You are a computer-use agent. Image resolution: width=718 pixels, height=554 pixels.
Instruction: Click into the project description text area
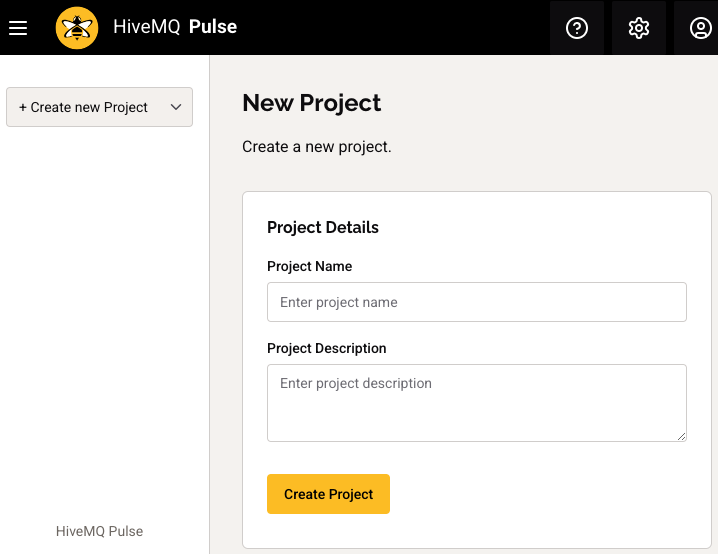coord(476,402)
